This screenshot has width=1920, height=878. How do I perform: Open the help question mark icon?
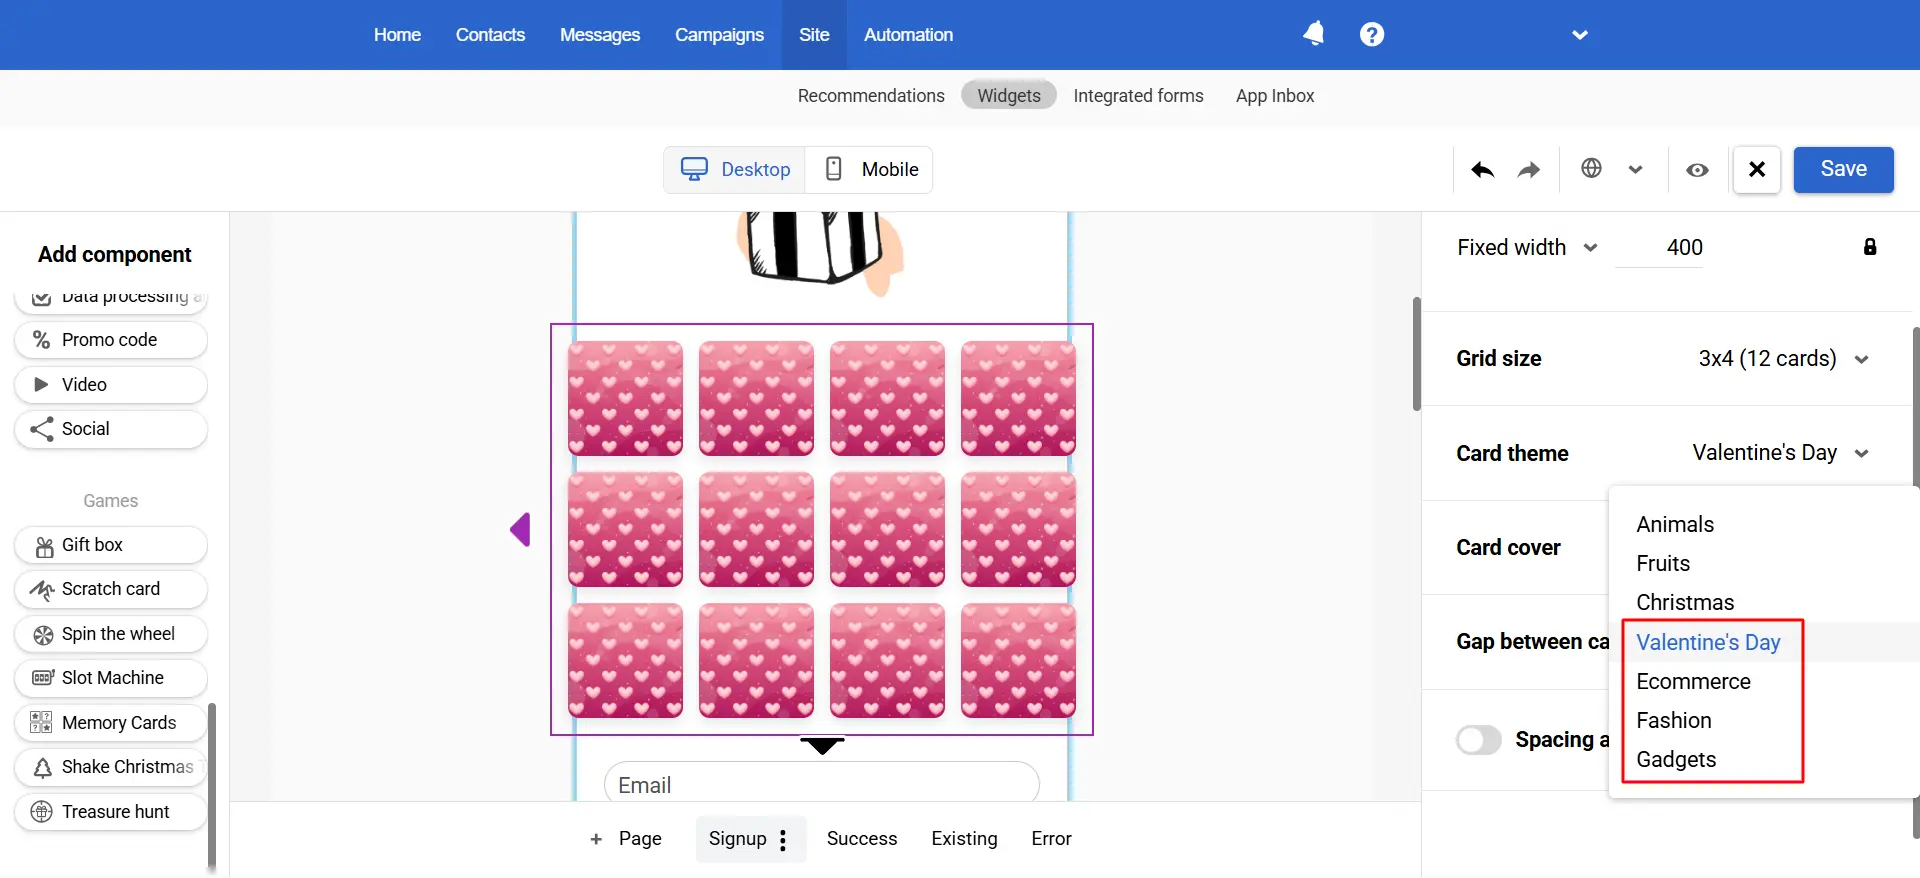point(1371,34)
